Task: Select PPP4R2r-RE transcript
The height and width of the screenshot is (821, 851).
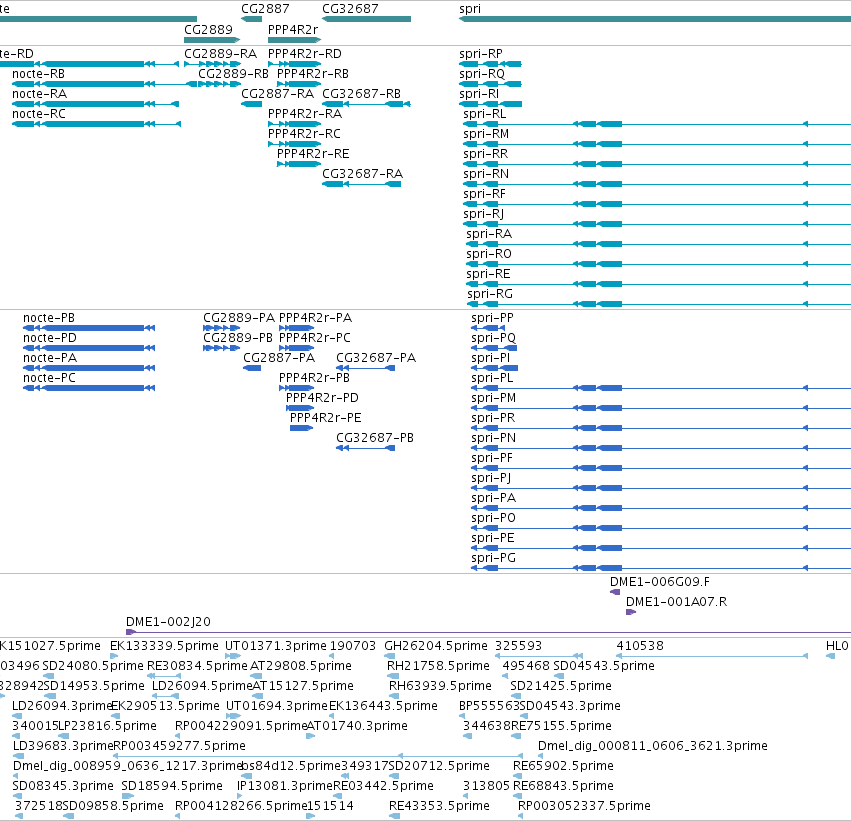Action: (x=299, y=164)
